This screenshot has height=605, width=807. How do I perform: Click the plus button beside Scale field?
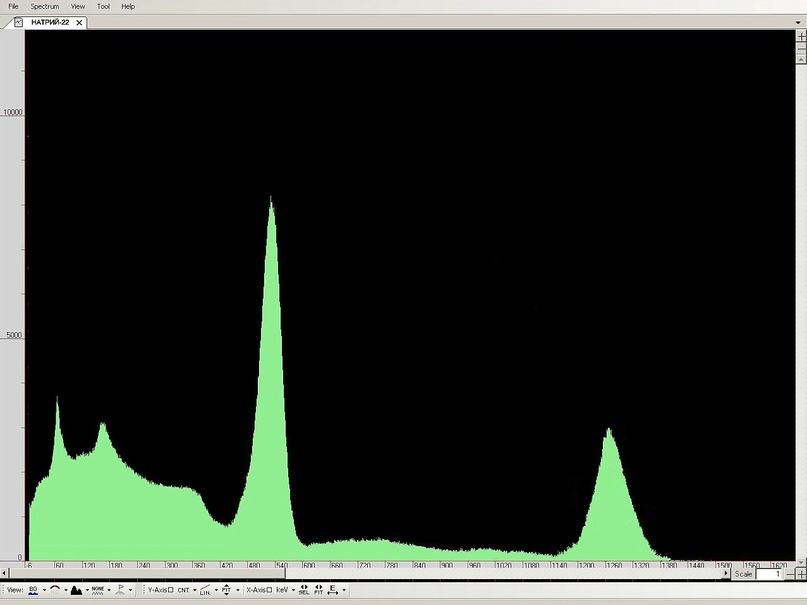tap(801, 574)
